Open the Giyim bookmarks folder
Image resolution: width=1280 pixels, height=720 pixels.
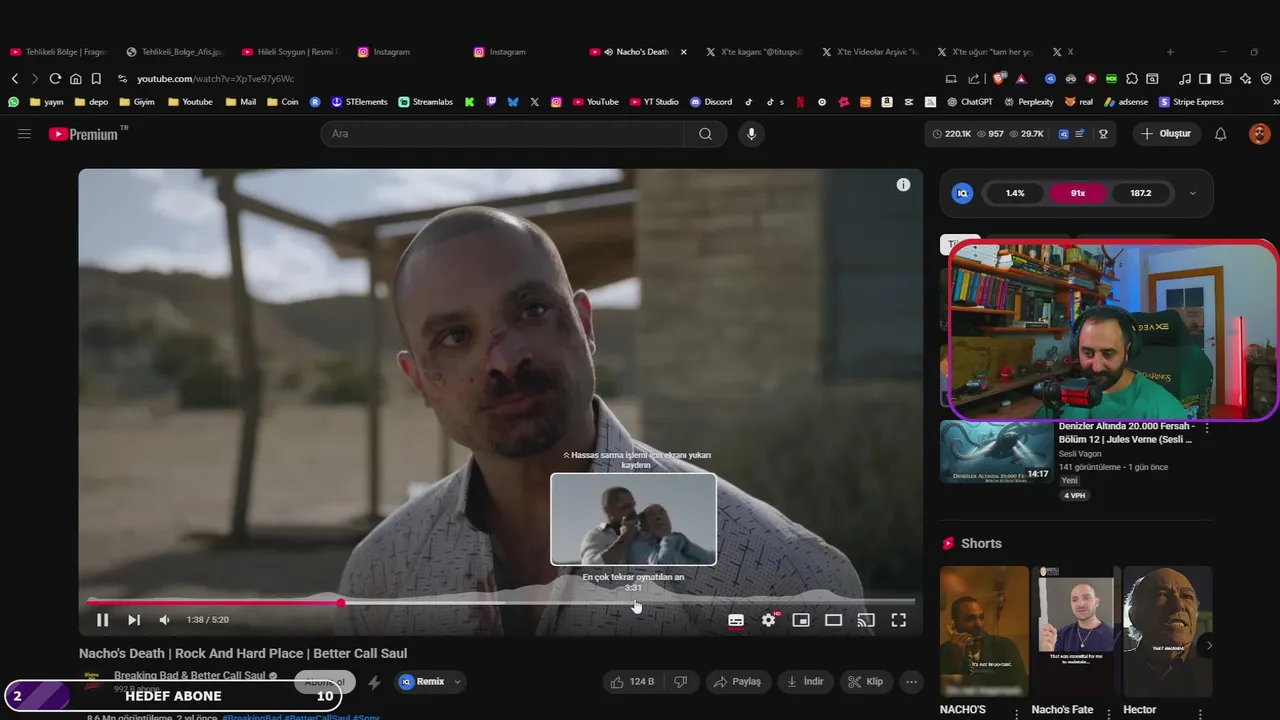tap(137, 102)
